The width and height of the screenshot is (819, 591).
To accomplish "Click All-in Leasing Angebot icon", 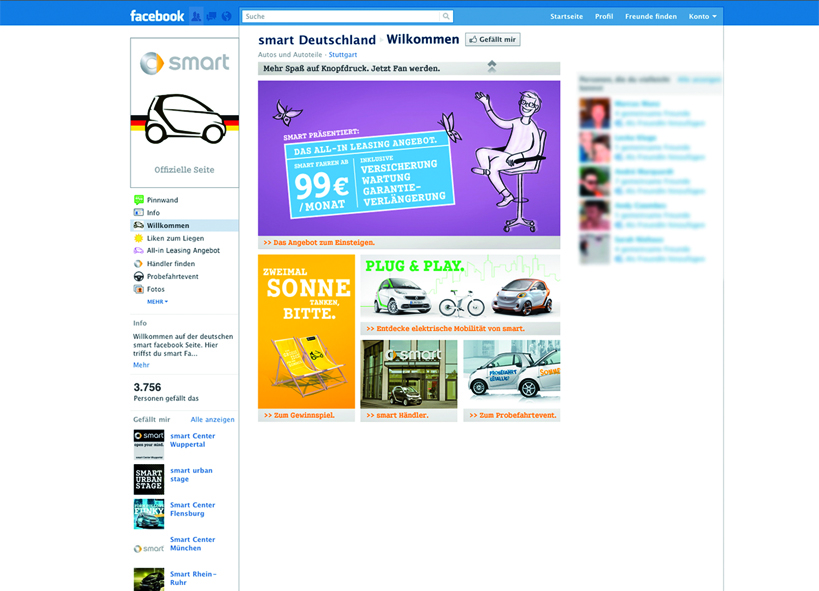I will coord(138,250).
